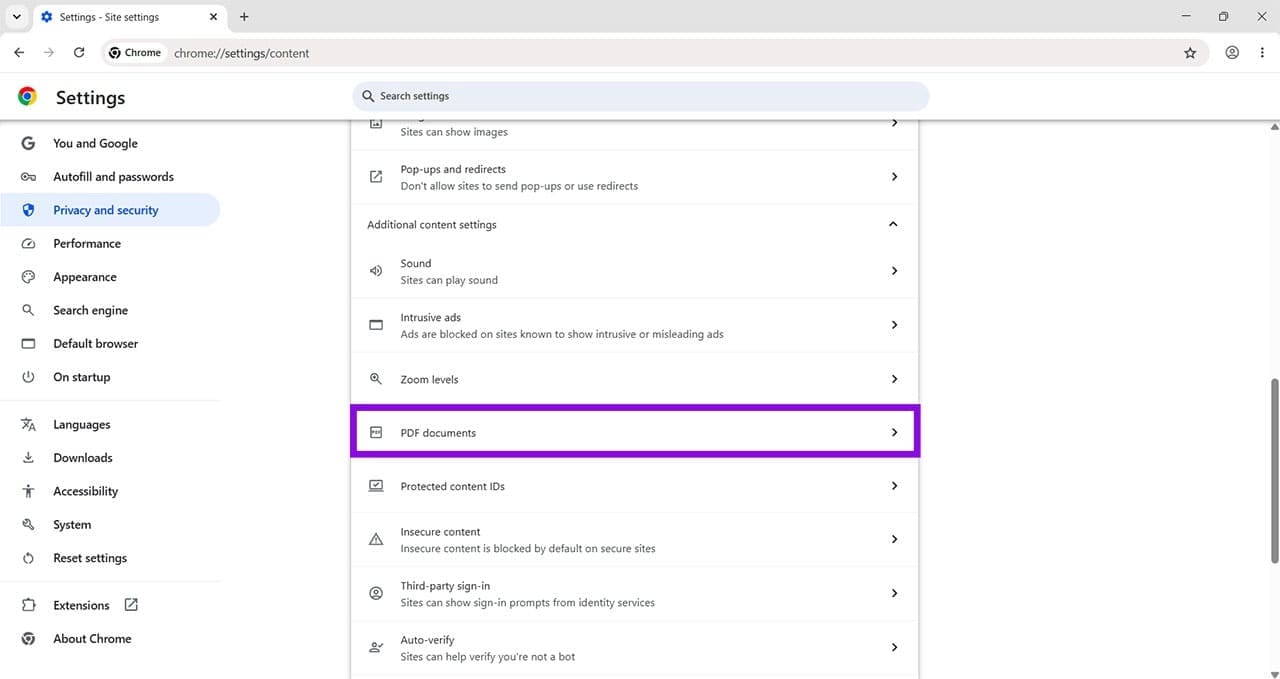Click the Protected content IDs icon

(376, 486)
